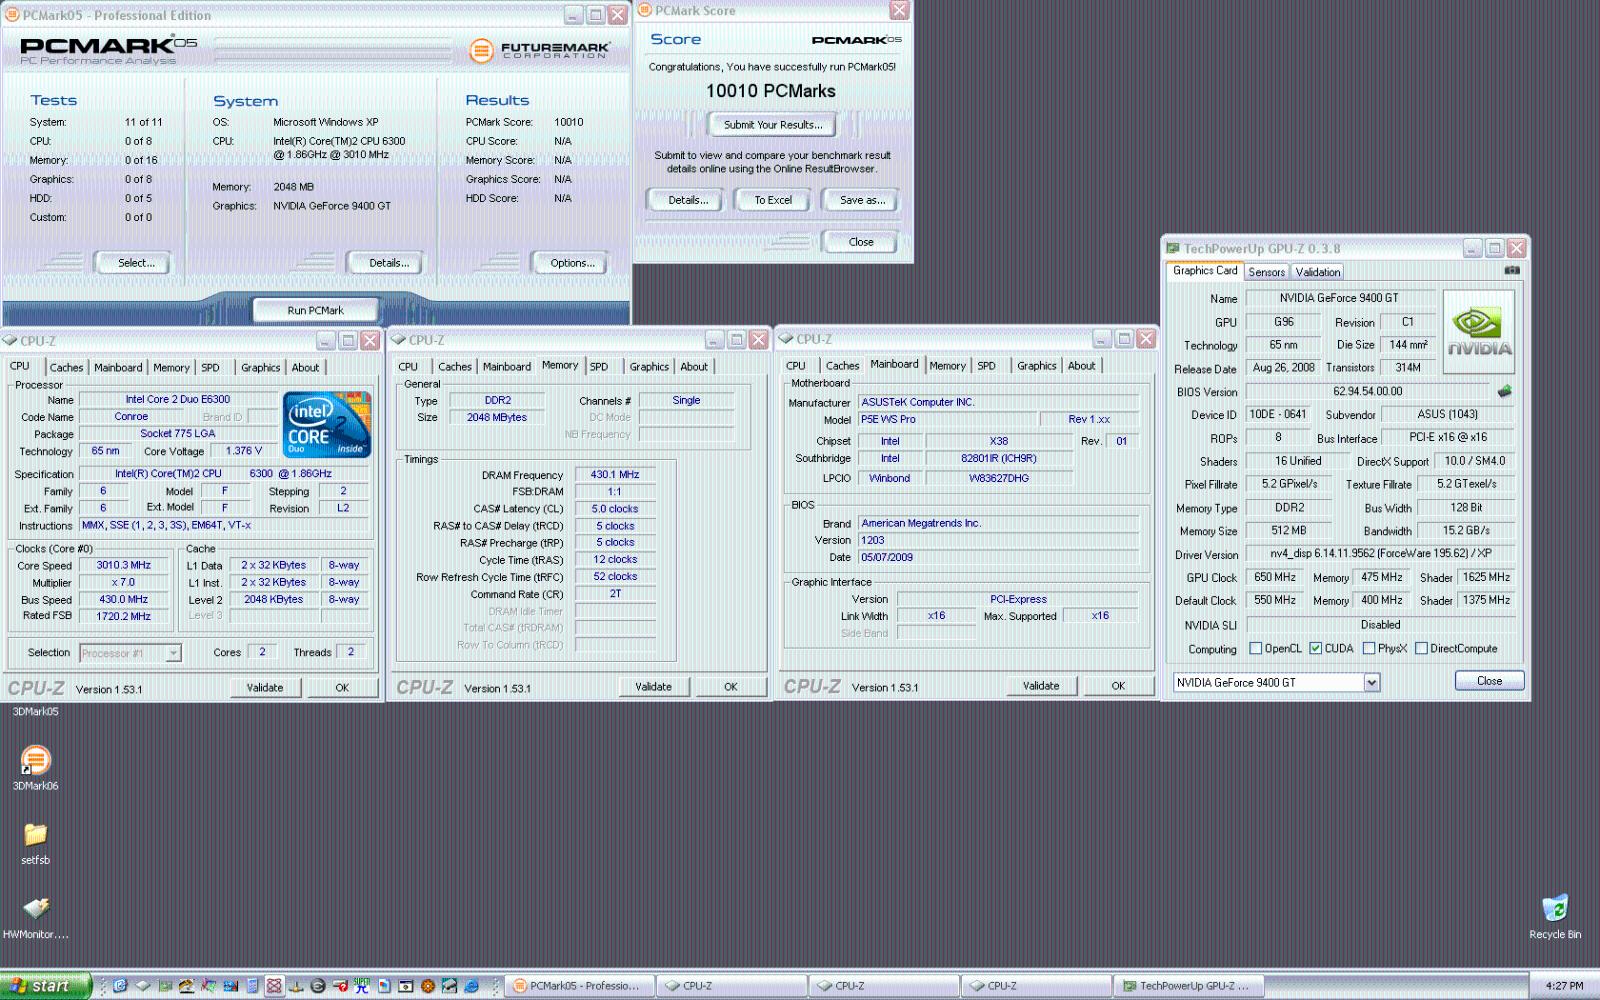The width and height of the screenshot is (1600, 1000).
Task: Click the BIOS save chip icon in GPU-Z
Action: [1503, 391]
